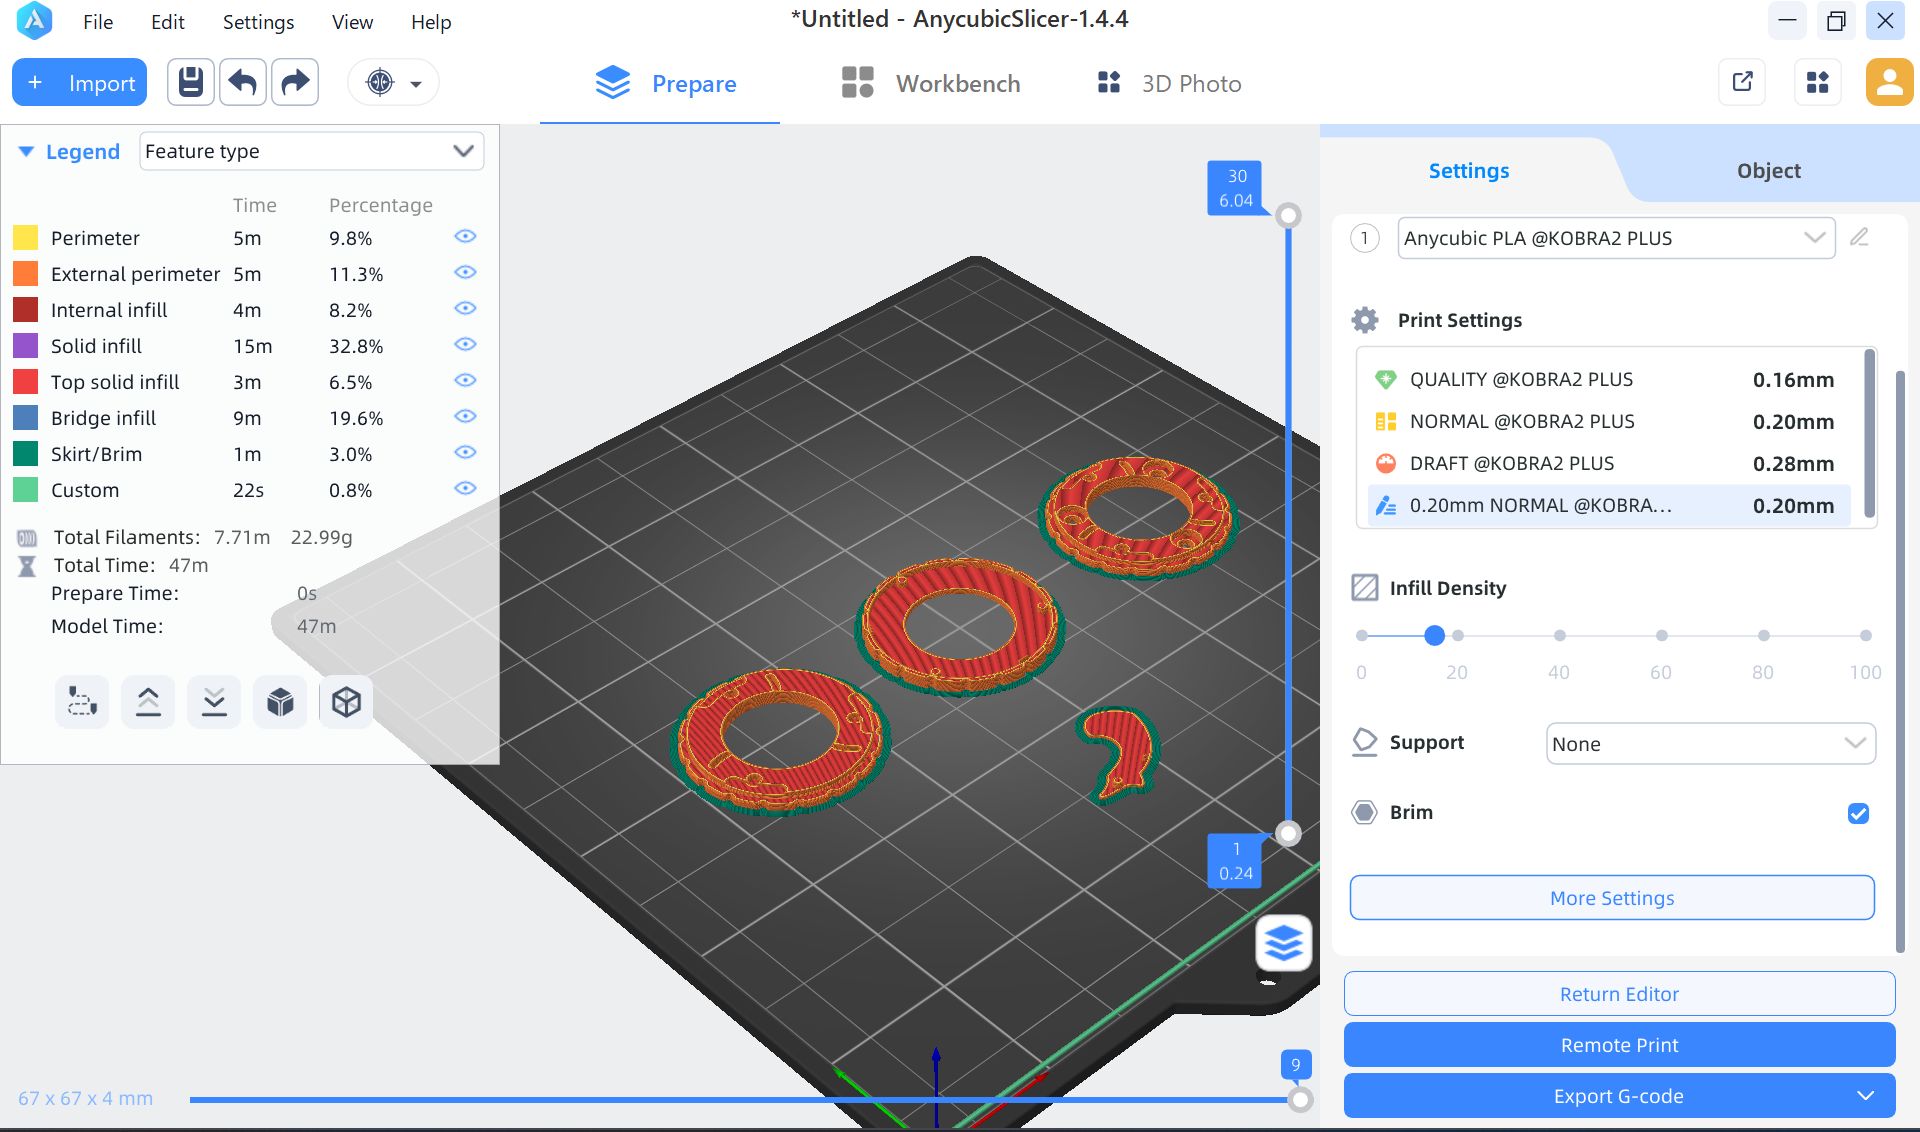
Task: Click the hourglass icon by Total Time
Action: point(27,566)
